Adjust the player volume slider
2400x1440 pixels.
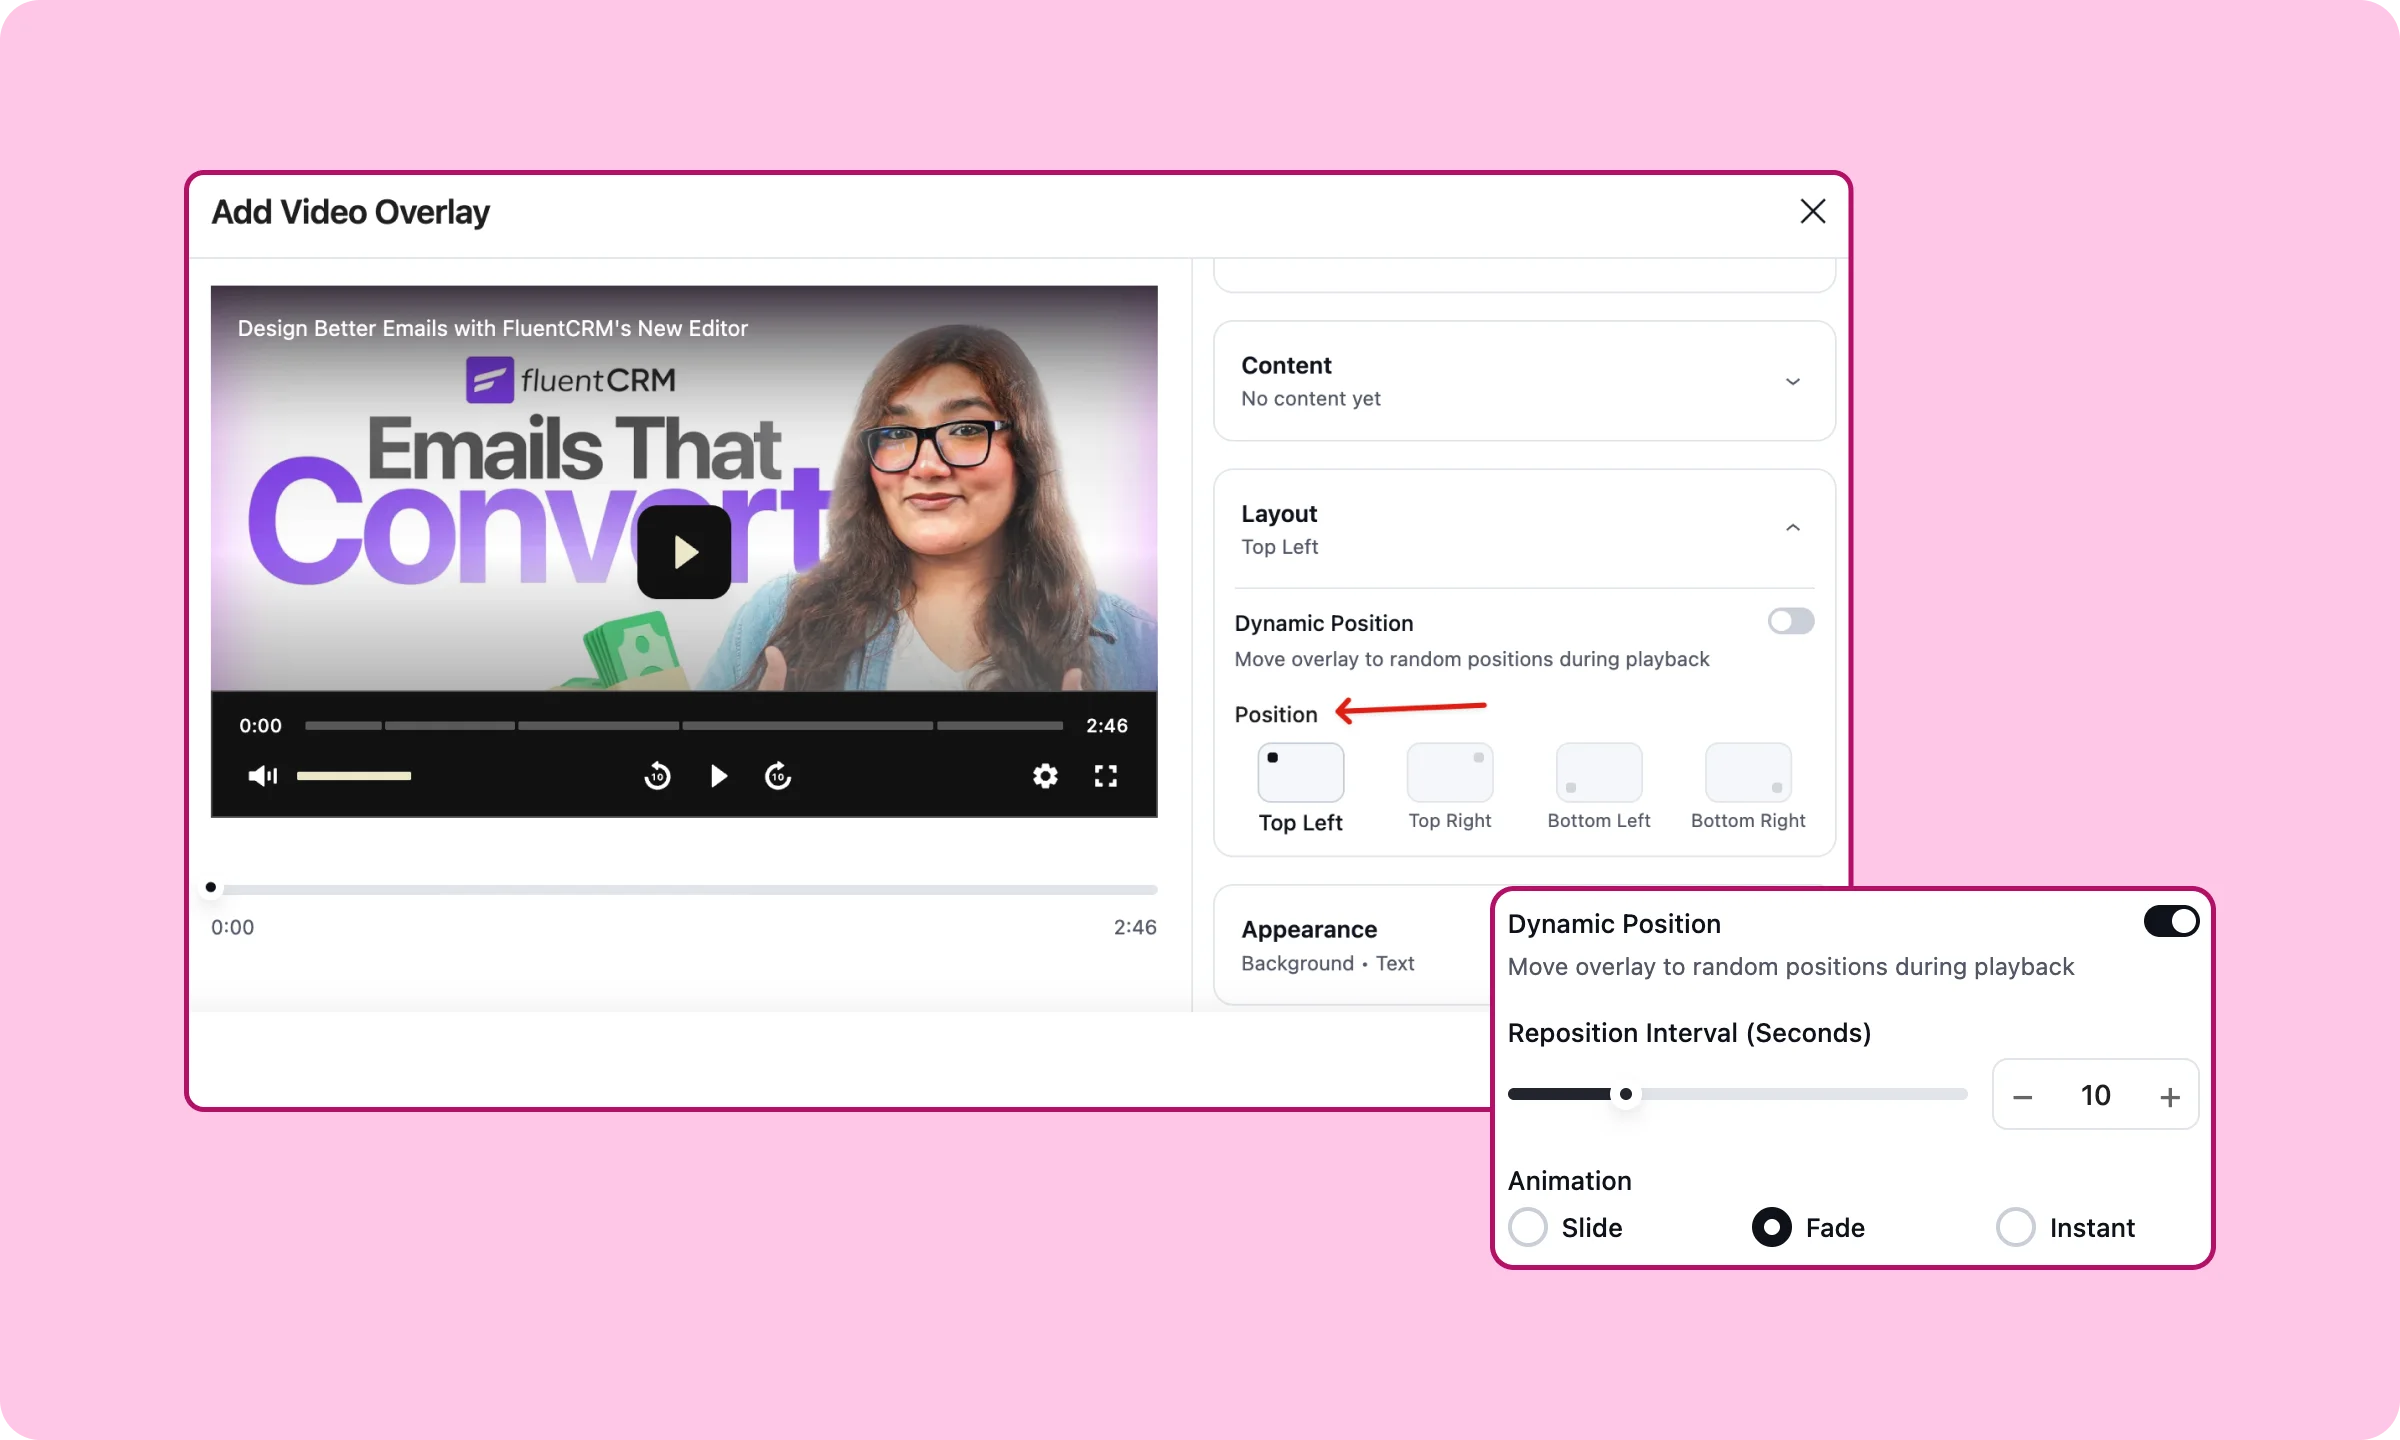tap(354, 776)
